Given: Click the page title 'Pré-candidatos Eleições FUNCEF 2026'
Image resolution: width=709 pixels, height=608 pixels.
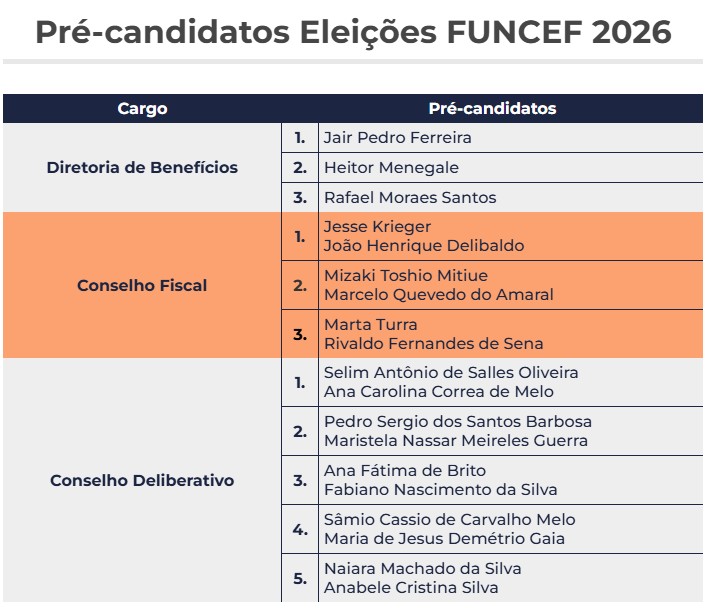Looking at the screenshot, I should coord(353,32).
